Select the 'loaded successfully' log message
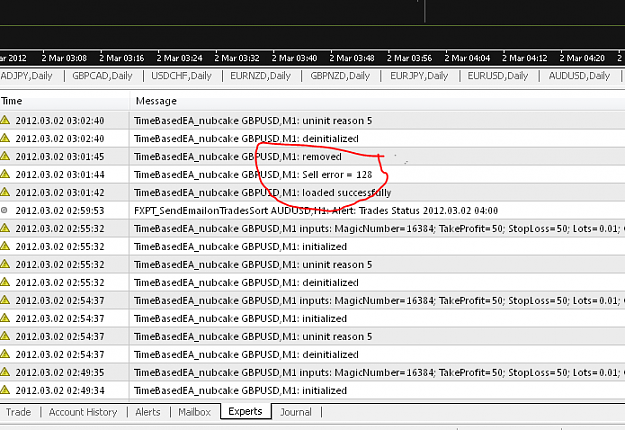Viewport: 625px width, 430px height. click(262, 192)
